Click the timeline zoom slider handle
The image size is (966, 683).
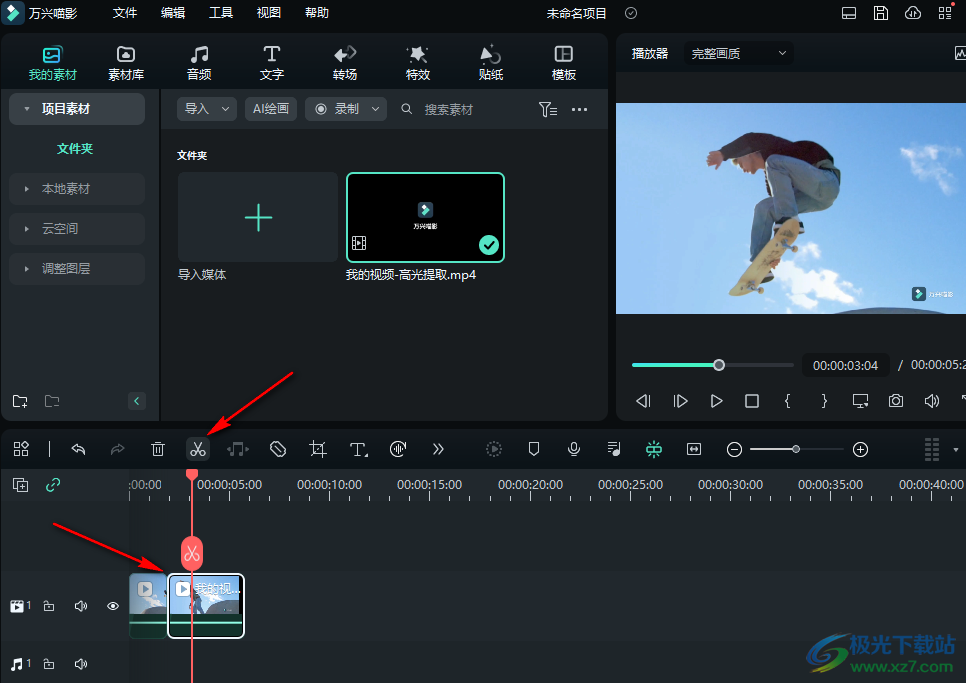796,449
